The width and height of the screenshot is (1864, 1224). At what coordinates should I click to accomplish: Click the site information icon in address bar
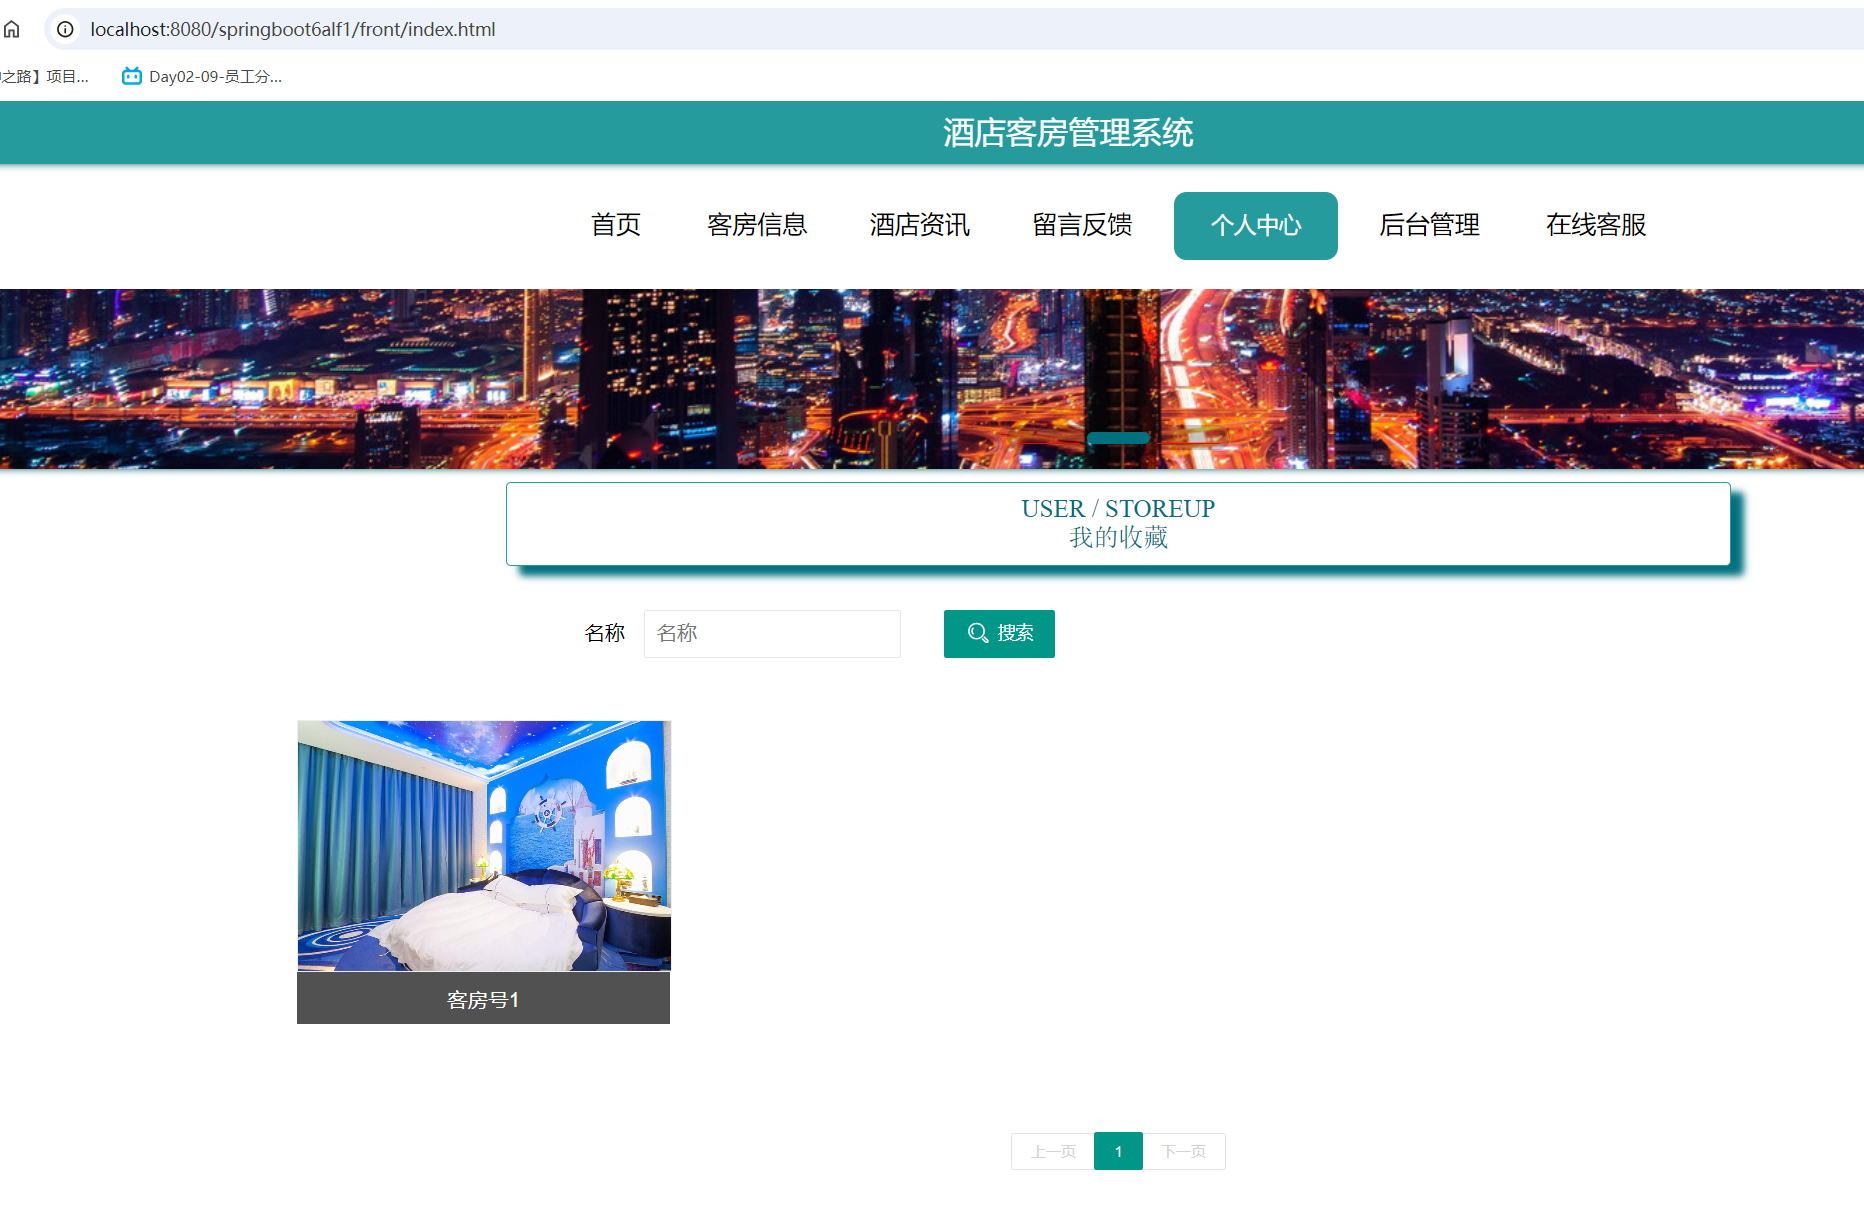tap(65, 29)
